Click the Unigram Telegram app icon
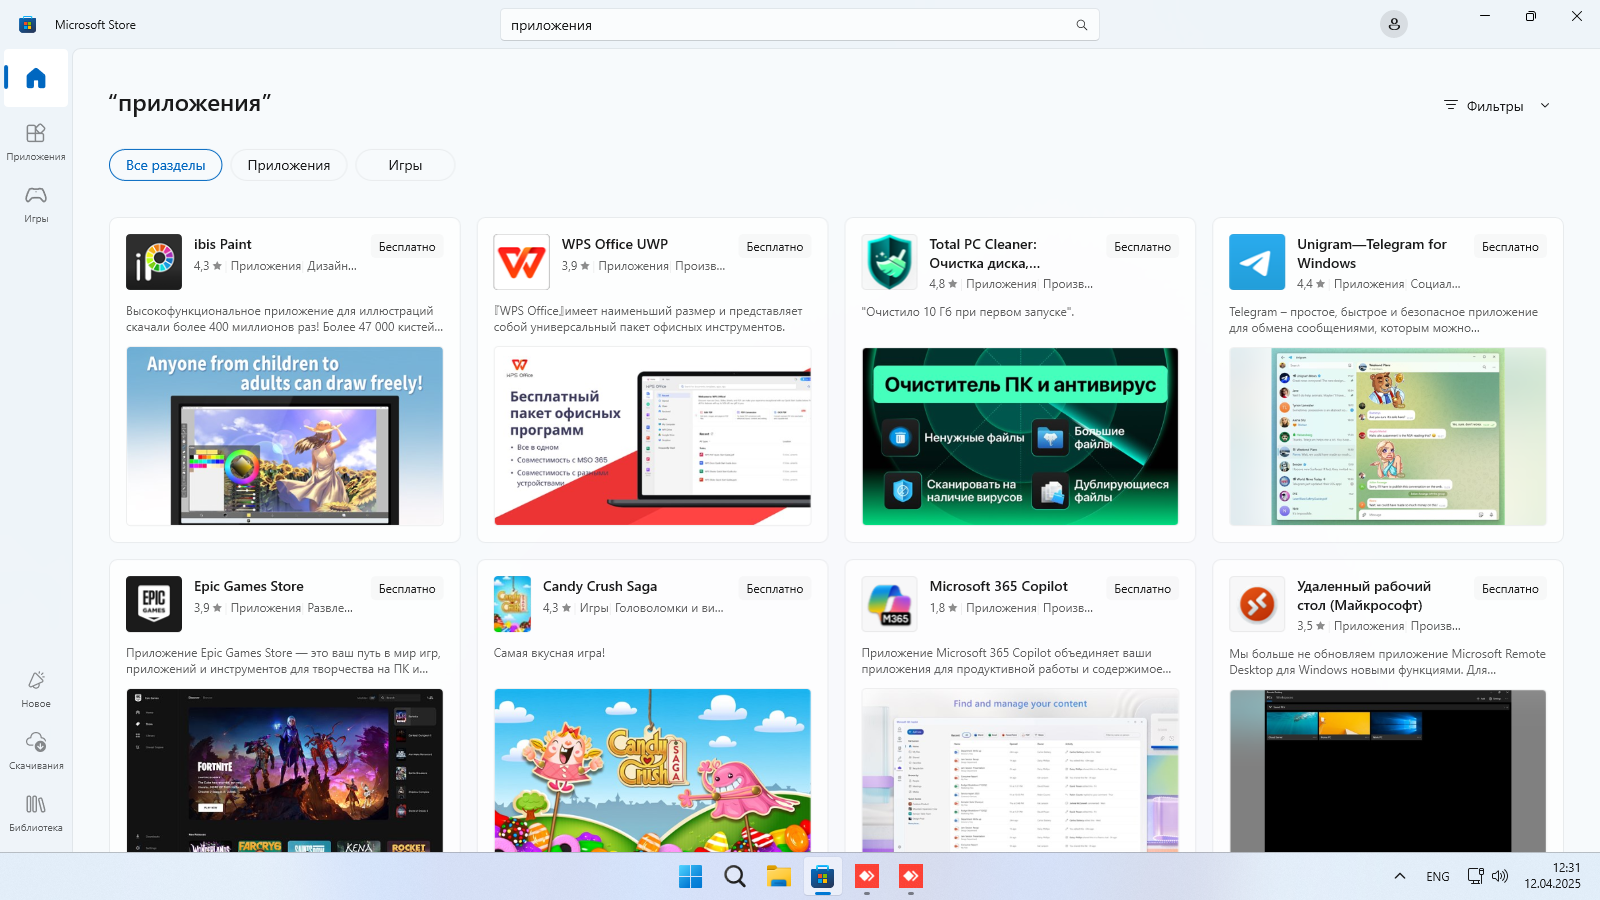 point(1257,262)
